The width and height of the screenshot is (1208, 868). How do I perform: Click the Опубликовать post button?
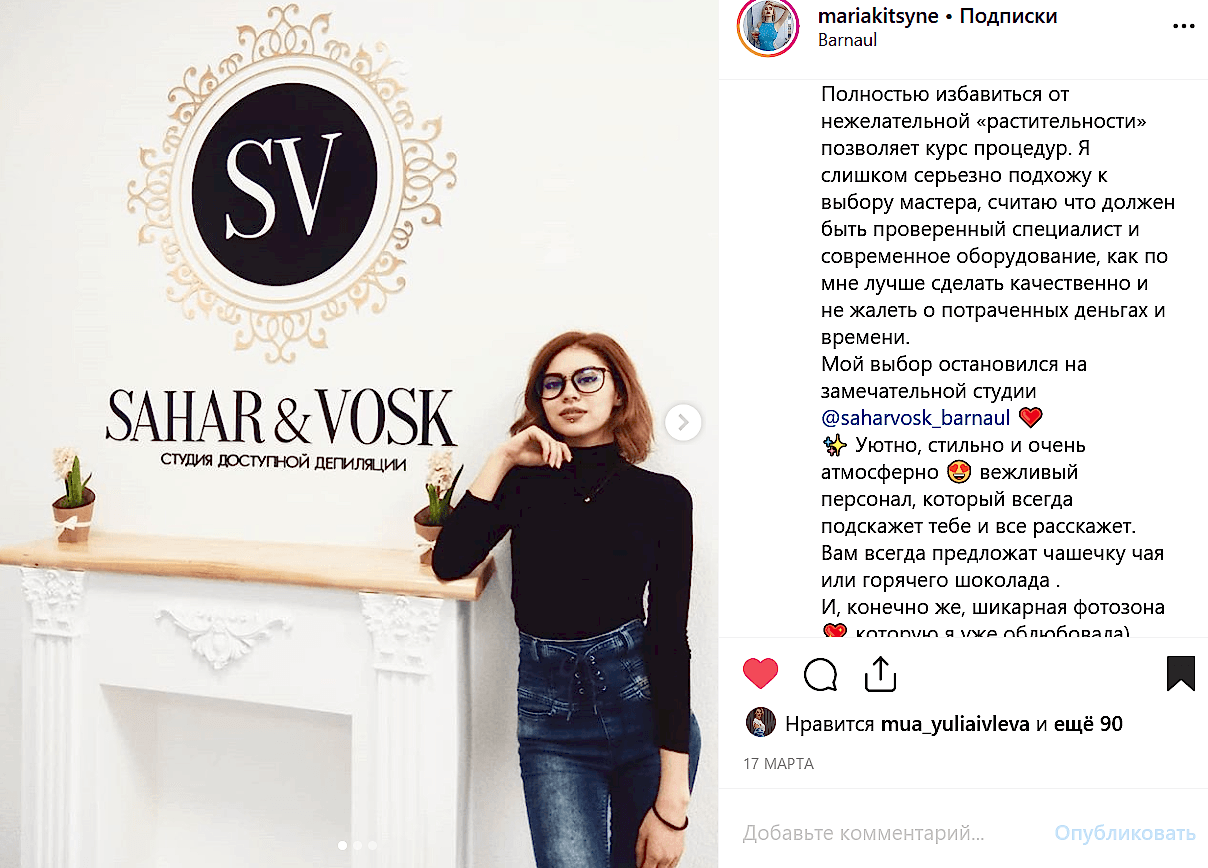click(1125, 833)
